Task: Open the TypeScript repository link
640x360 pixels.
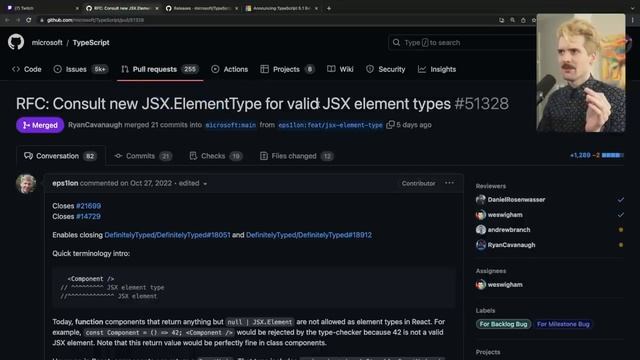Action: pyautogui.click(x=91, y=42)
